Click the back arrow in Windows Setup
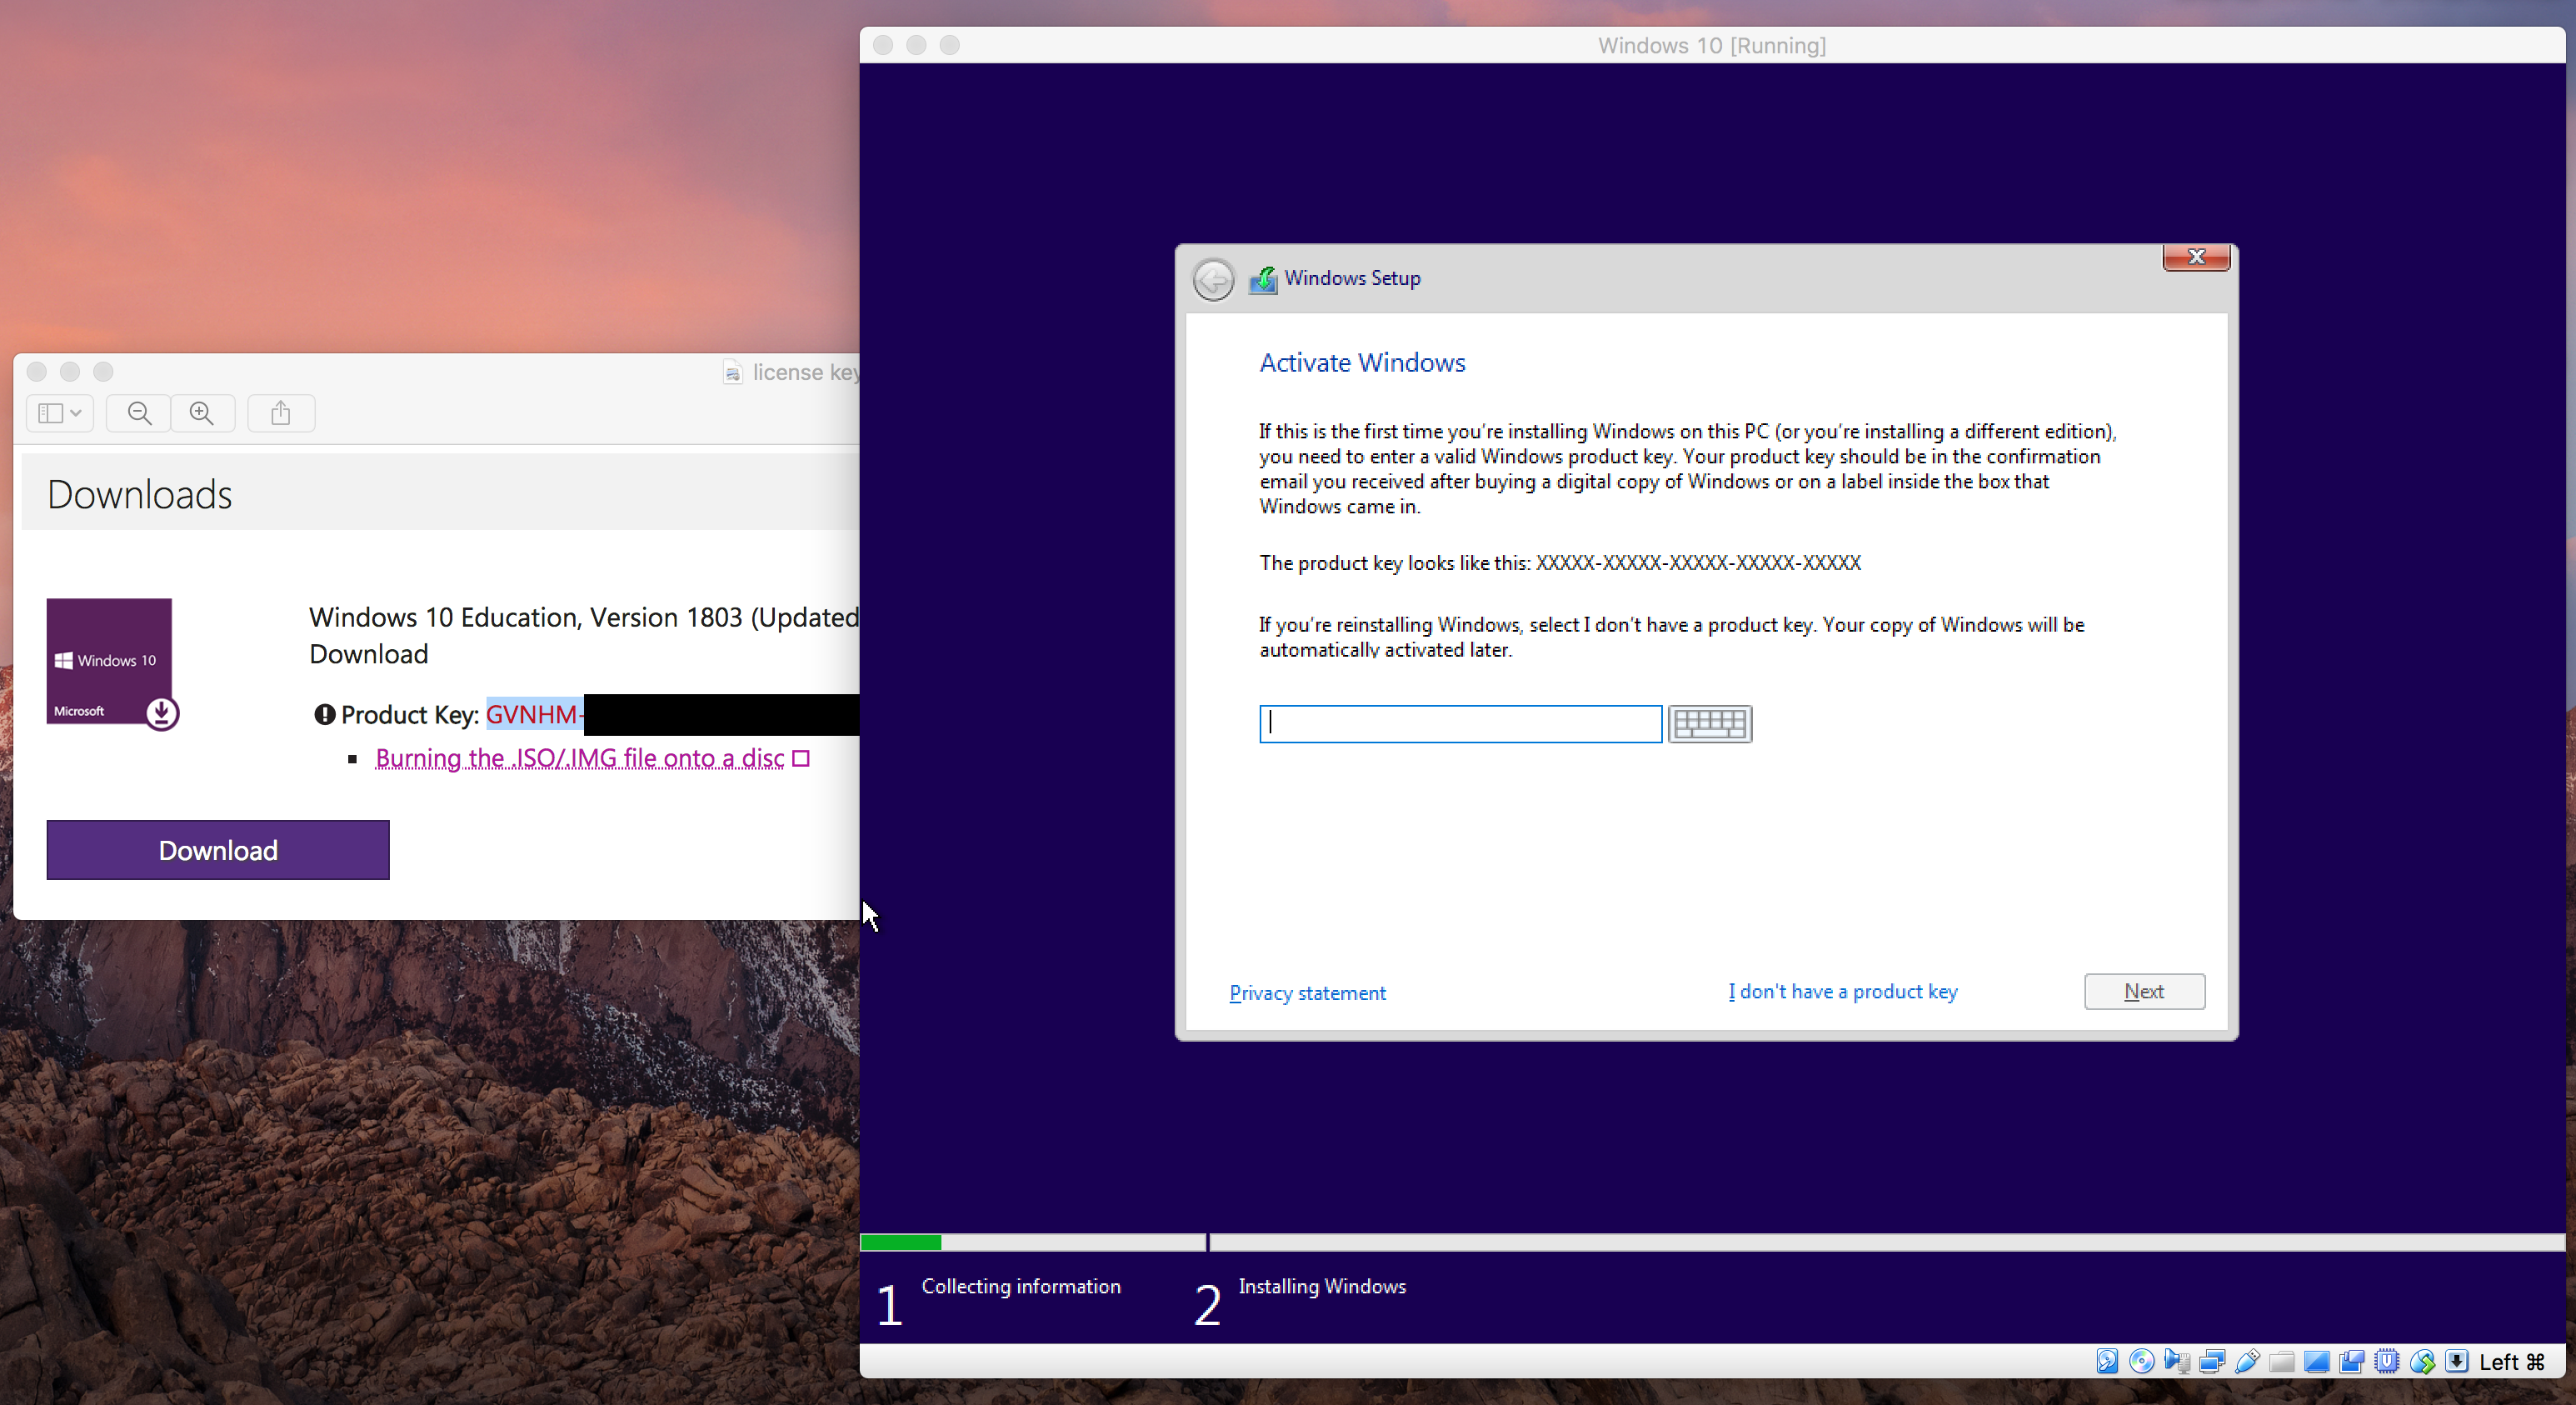This screenshot has height=1405, width=2576. click(1214, 279)
